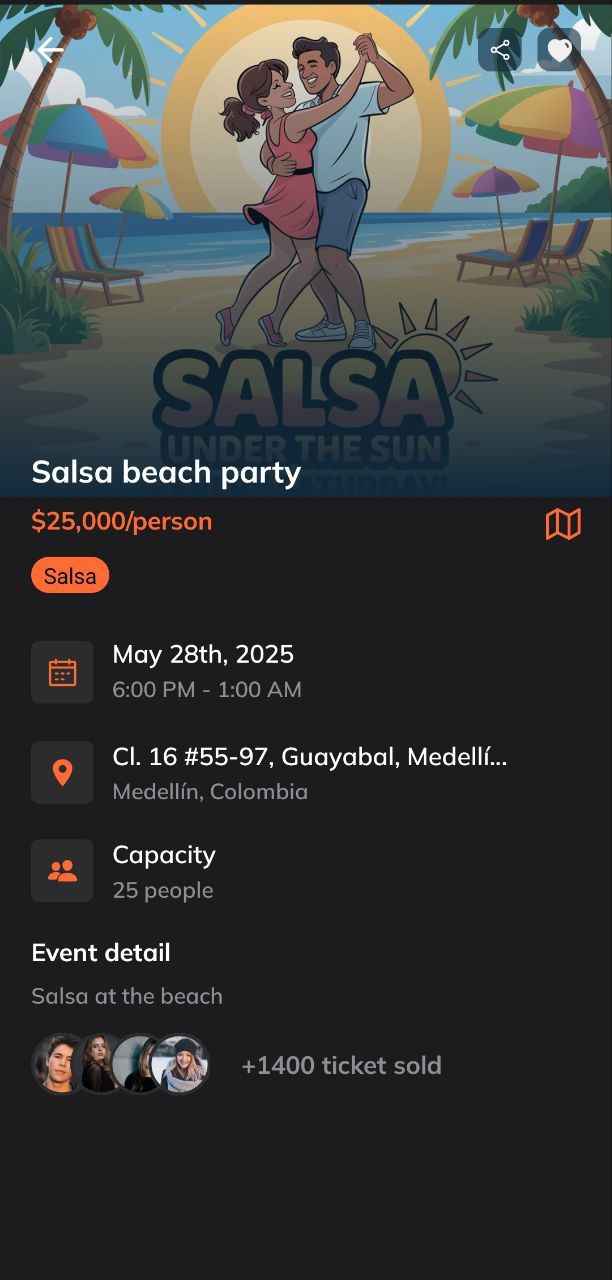
Task: Tap the capacity people icon
Action: (x=62, y=871)
